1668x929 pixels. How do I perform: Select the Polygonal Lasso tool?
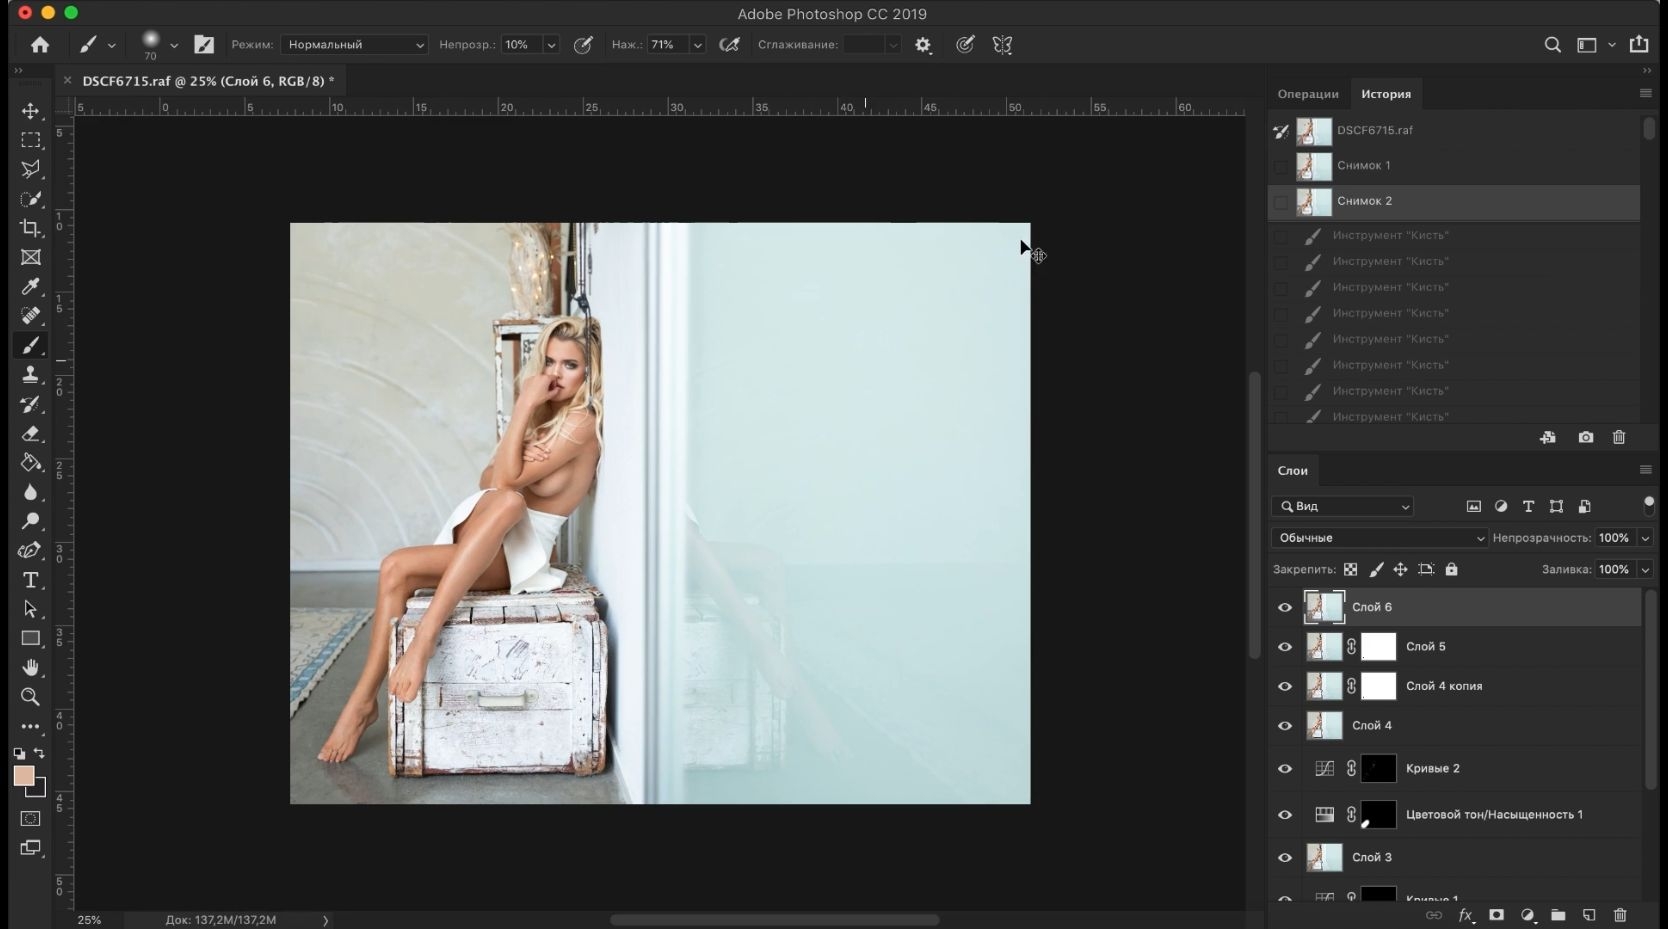coord(30,169)
